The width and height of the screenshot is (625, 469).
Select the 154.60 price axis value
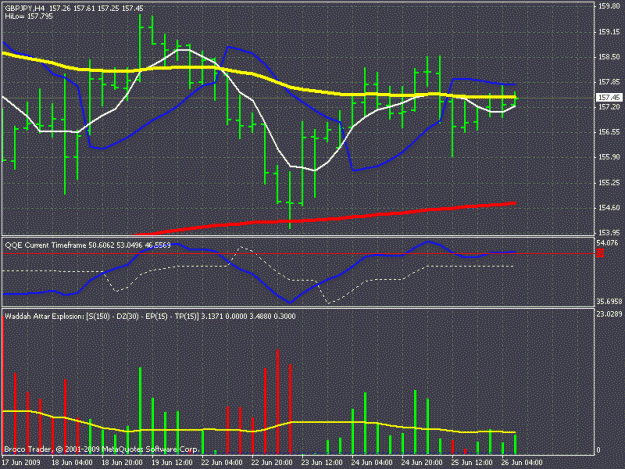coord(609,208)
